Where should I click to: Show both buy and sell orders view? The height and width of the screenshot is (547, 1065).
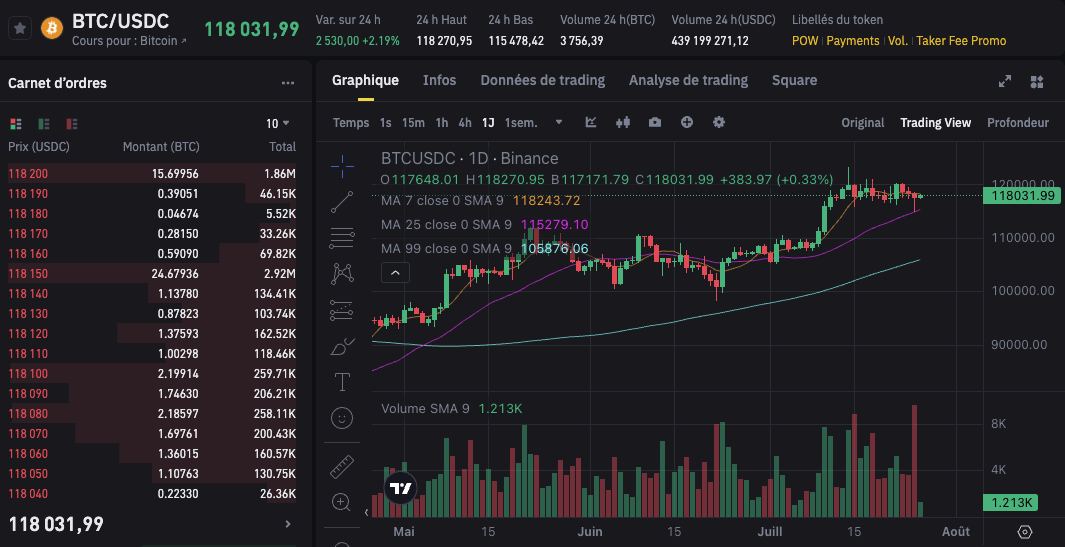16,124
